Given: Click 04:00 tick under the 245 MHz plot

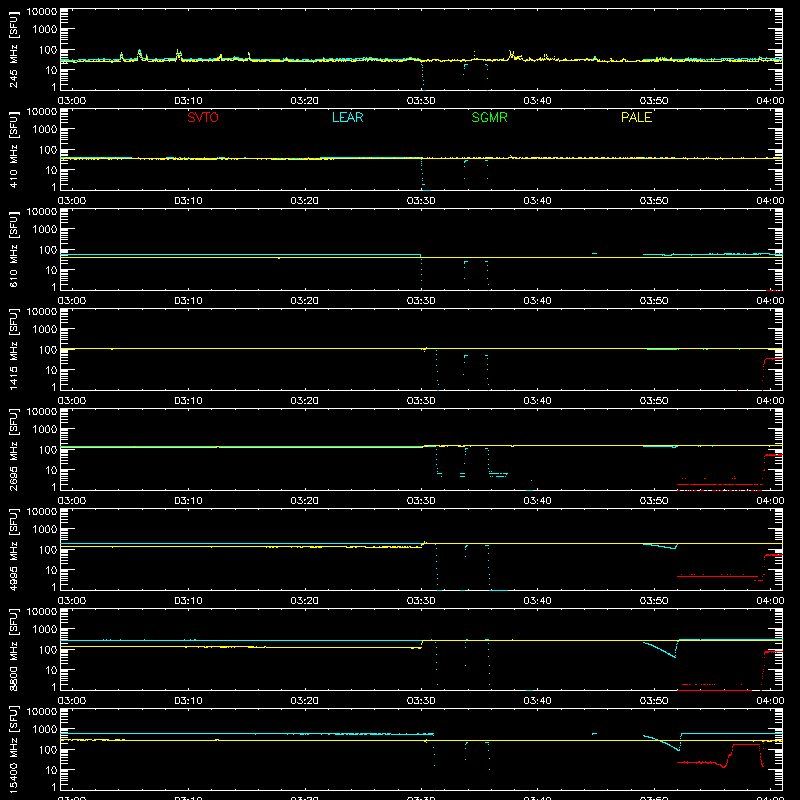Looking at the screenshot, I should 770,101.
